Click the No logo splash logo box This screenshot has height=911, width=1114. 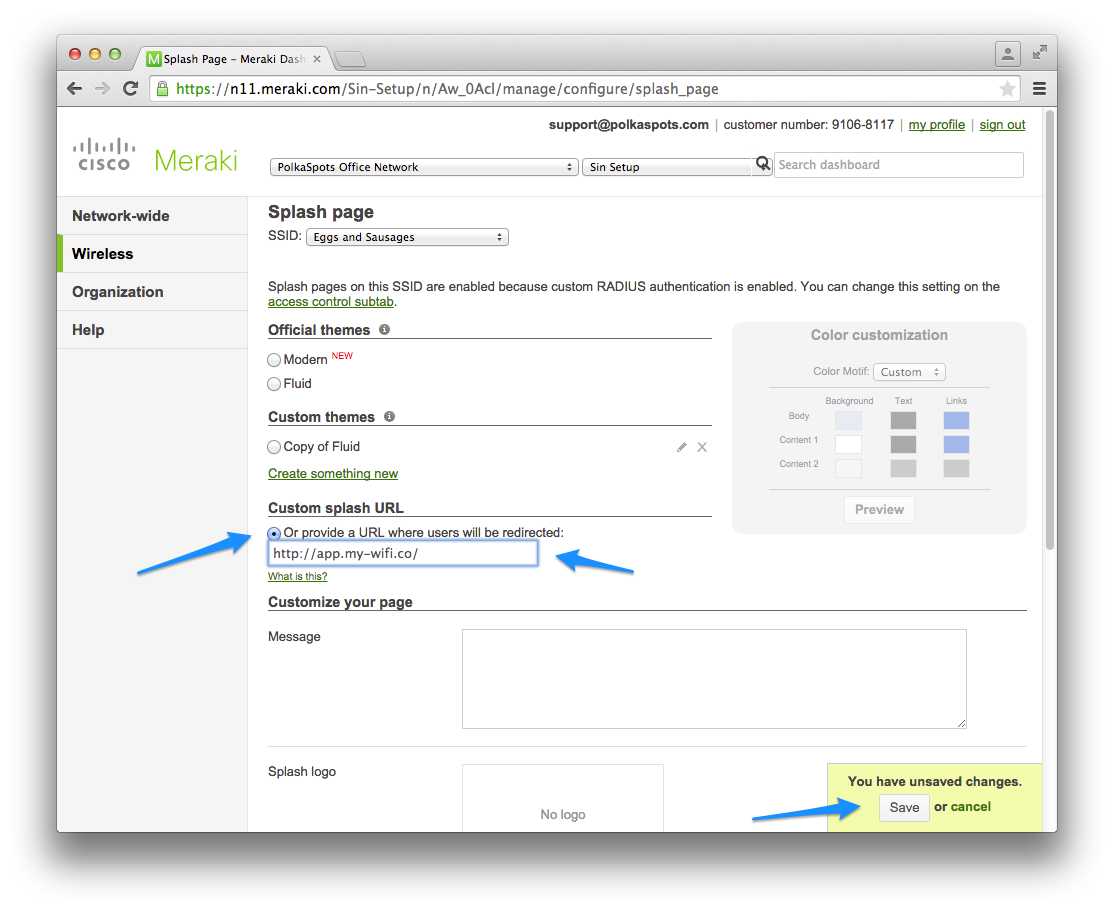pyautogui.click(x=563, y=798)
